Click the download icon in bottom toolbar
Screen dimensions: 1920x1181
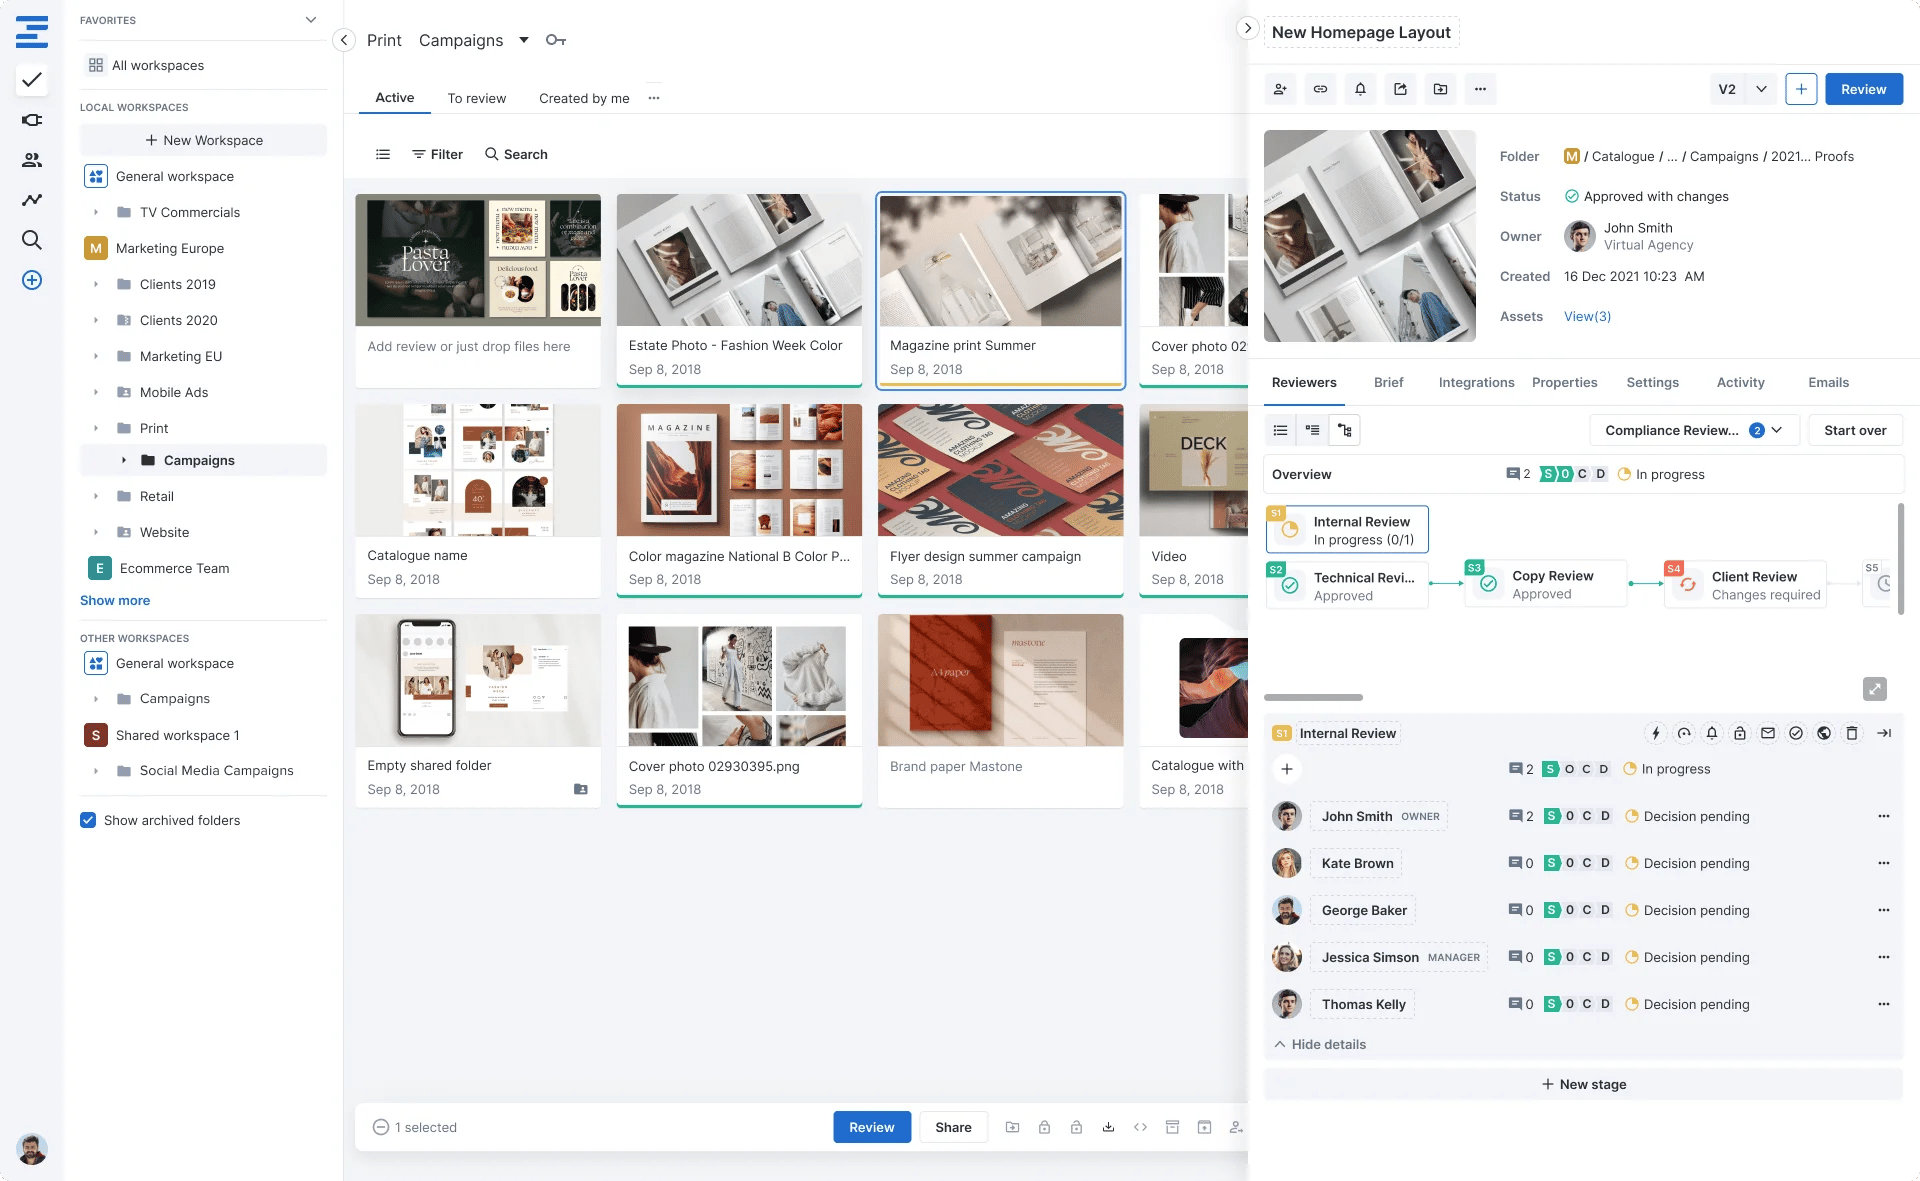coord(1108,1127)
